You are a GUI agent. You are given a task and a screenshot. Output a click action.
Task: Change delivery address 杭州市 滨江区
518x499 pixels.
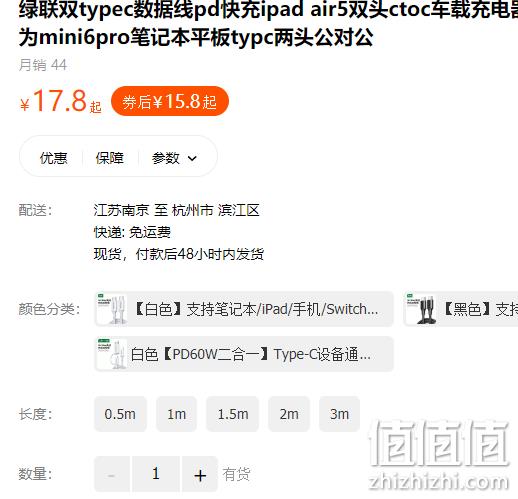coord(216,210)
